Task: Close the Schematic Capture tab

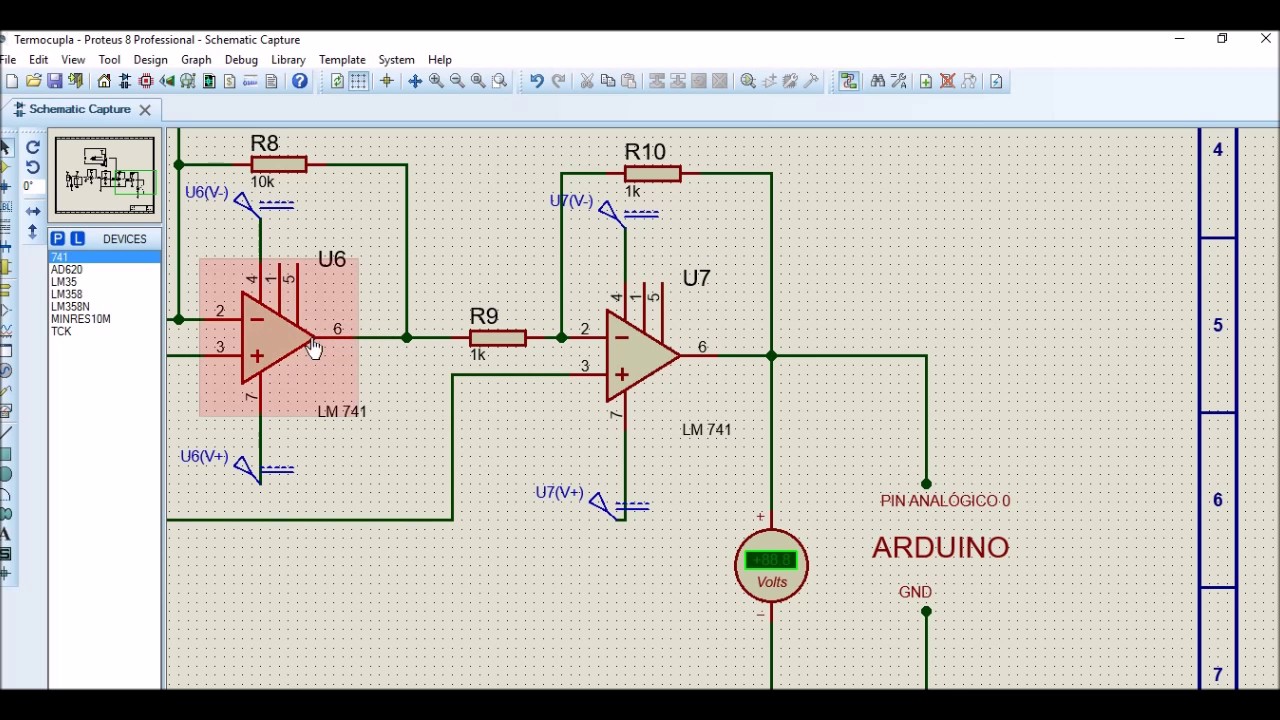Action: (145, 110)
